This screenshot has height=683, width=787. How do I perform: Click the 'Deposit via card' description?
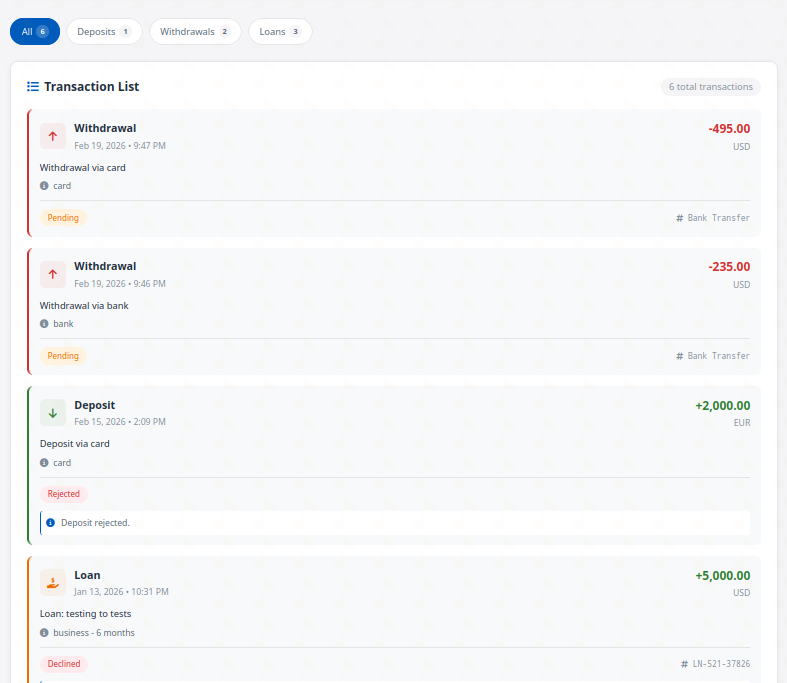75,444
